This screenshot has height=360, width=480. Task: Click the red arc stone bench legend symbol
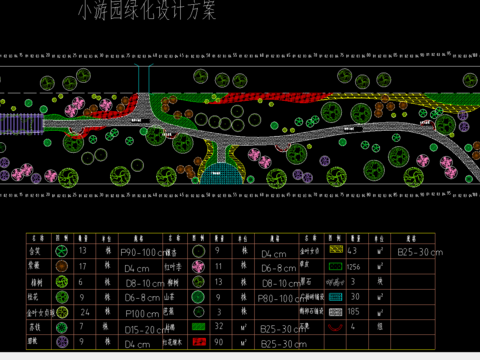(335, 327)
